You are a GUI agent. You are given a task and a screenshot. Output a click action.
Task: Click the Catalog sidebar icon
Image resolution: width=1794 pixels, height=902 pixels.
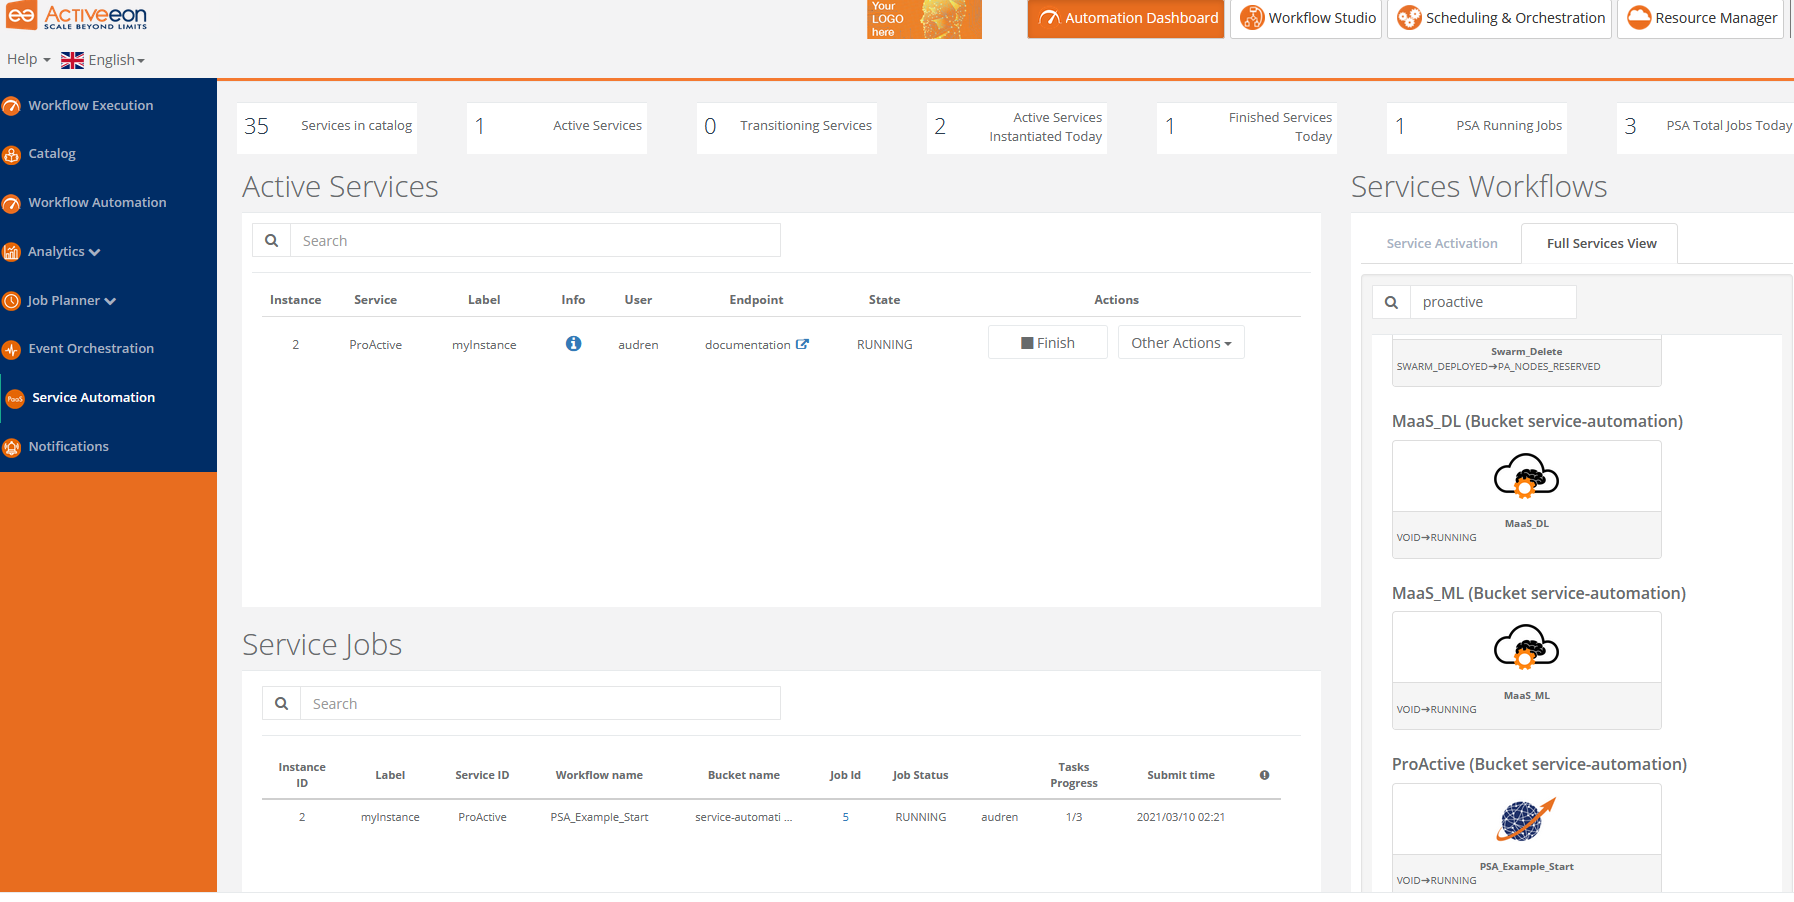point(11,154)
